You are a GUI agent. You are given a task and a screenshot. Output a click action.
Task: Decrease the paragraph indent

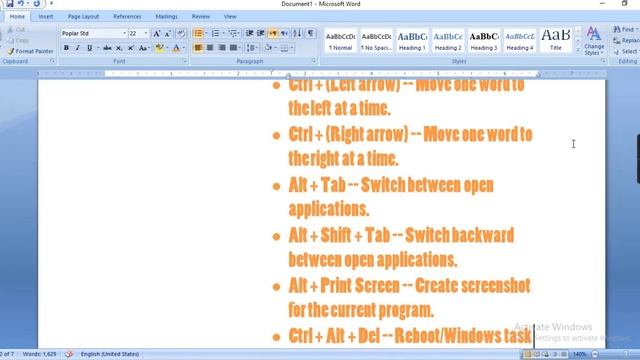tap(249, 33)
